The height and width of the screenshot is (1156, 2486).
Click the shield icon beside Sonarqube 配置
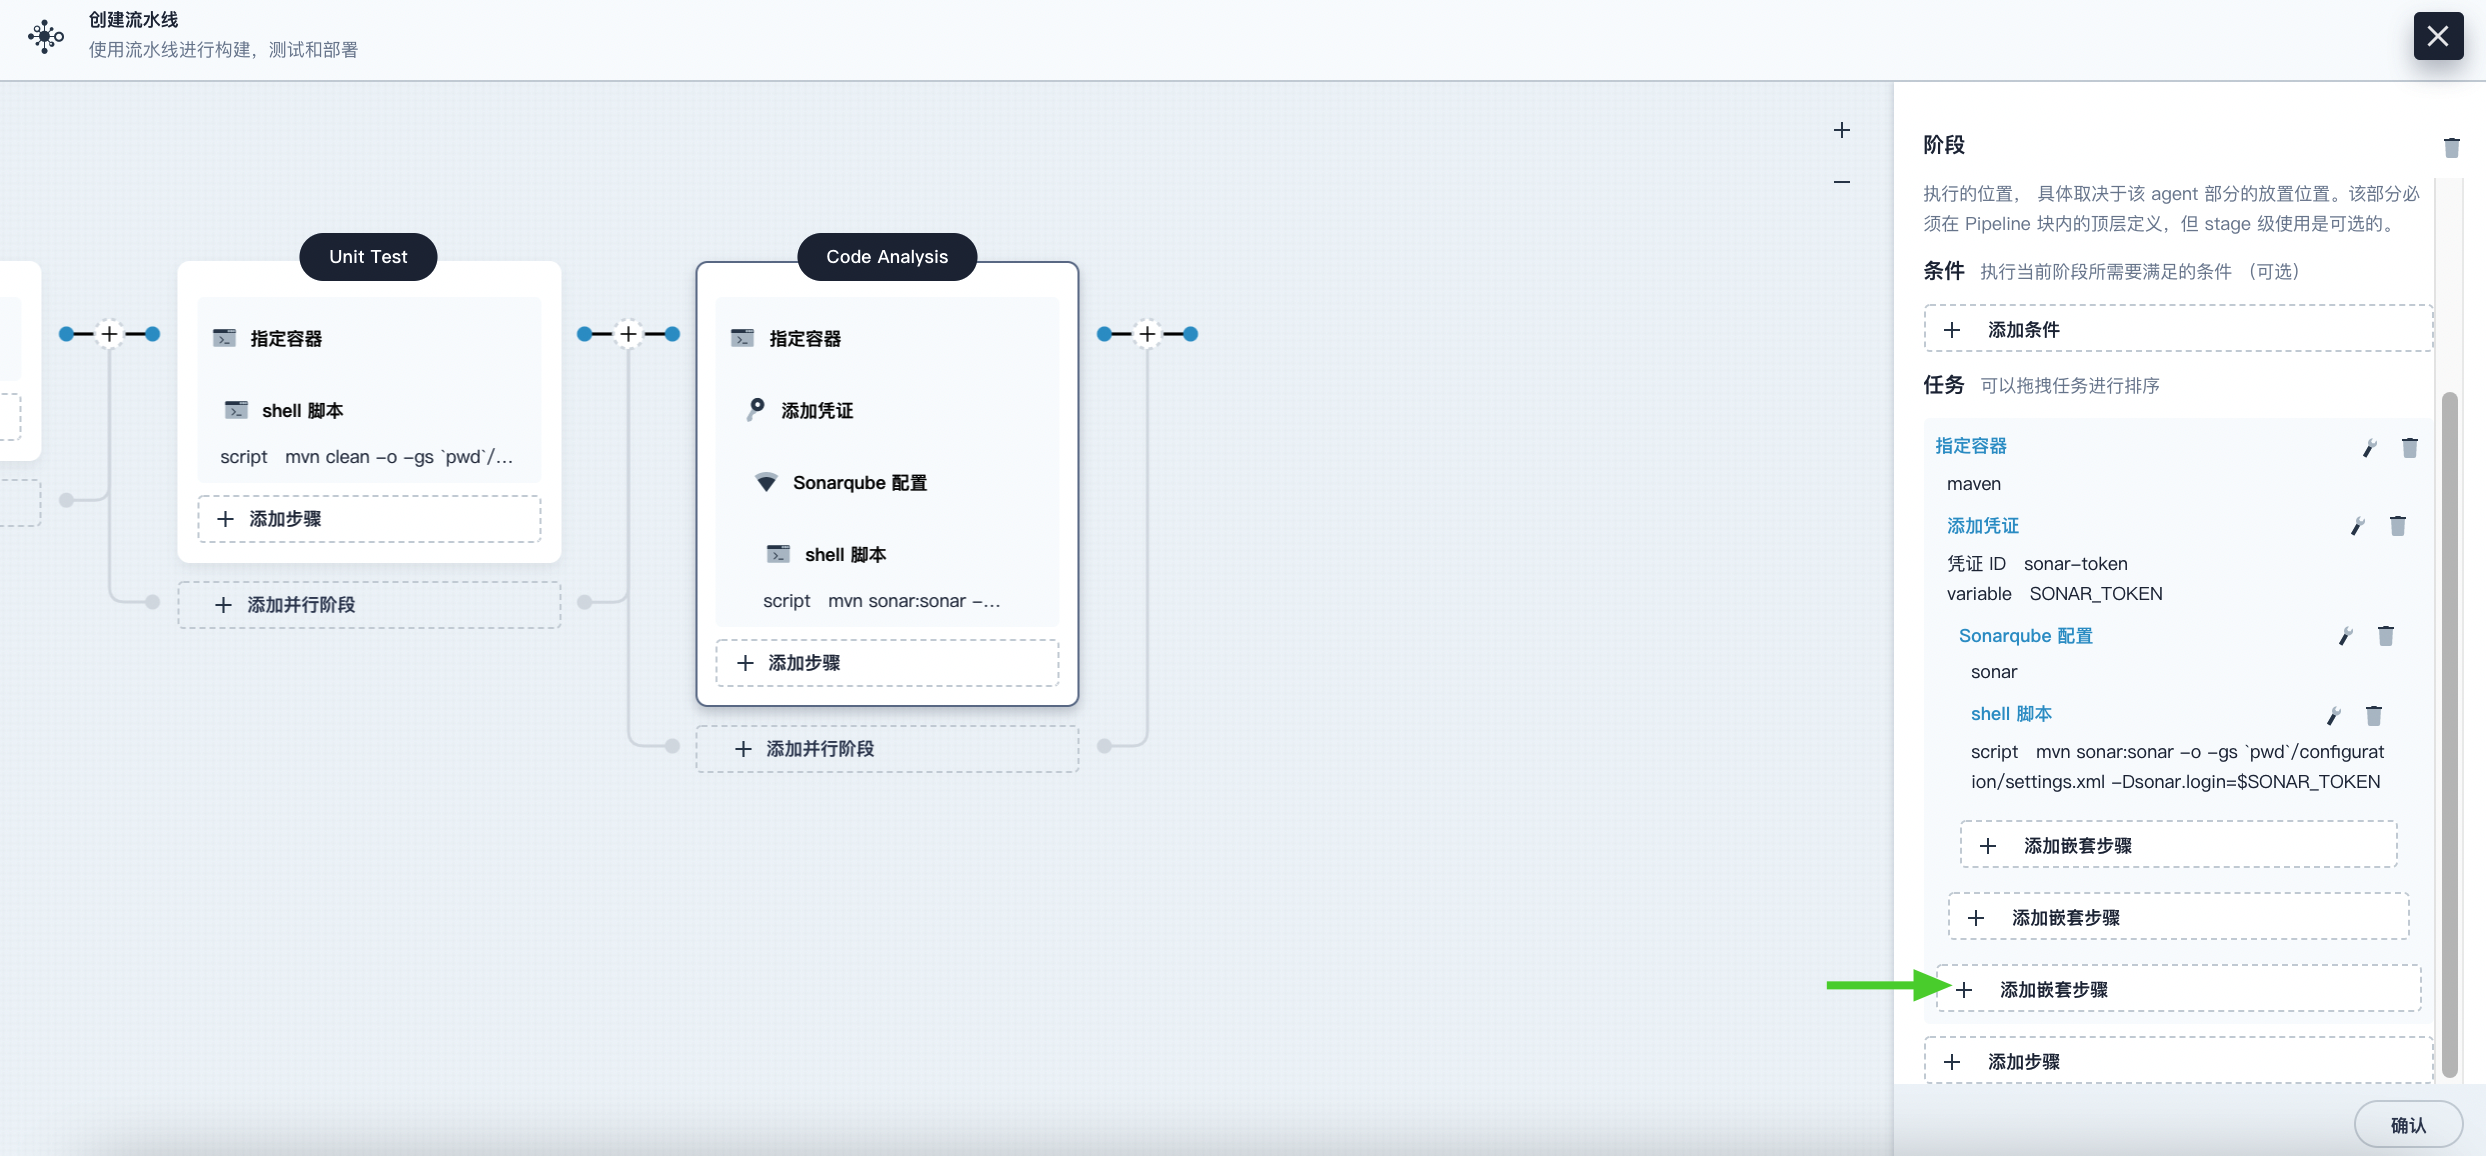(x=766, y=481)
